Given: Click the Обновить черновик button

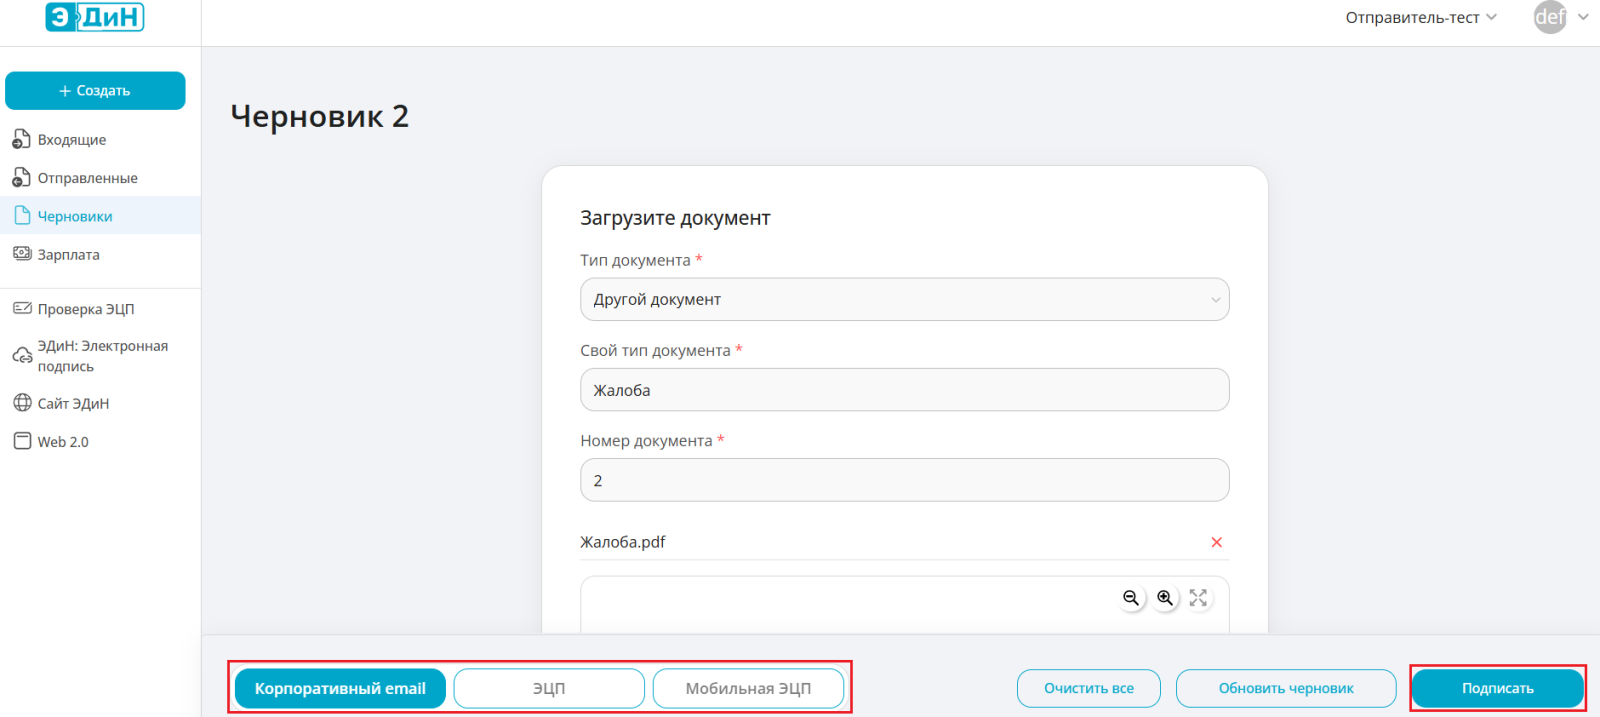Looking at the screenshot, I should coord(1285,688).
